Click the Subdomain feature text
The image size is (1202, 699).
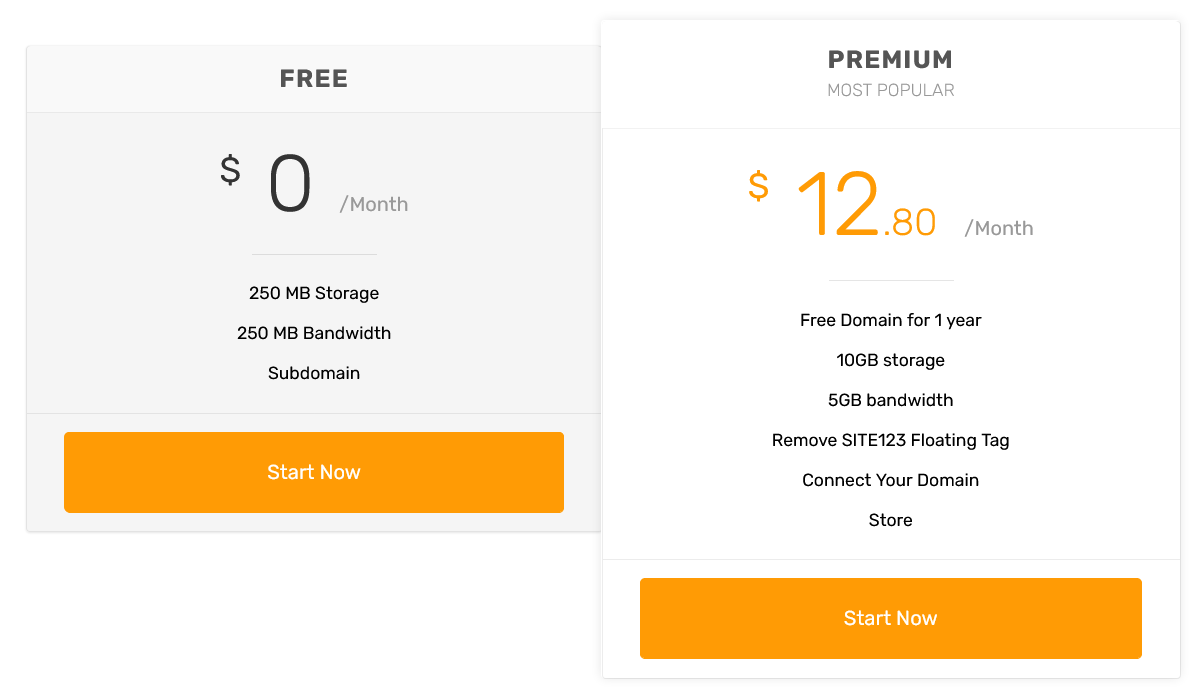pos(314,373)
